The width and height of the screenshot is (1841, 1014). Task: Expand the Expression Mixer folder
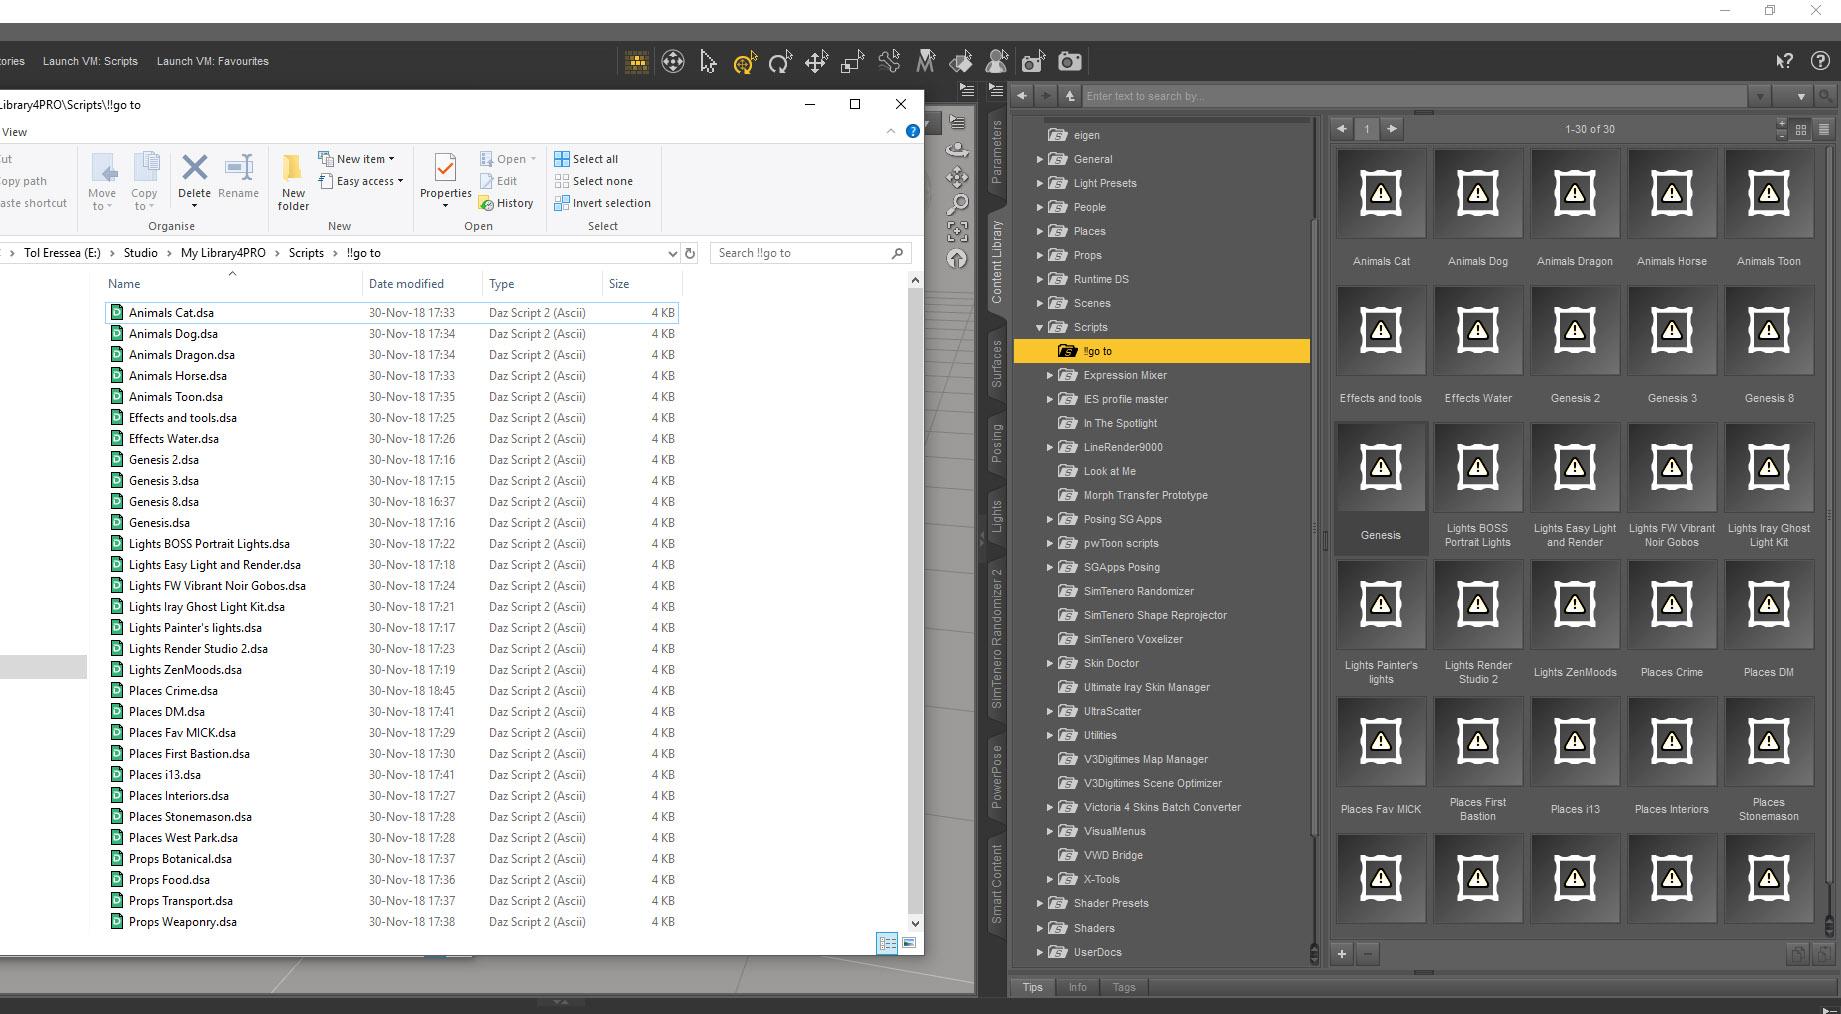pyautogui.click(x=1050, y=375)
